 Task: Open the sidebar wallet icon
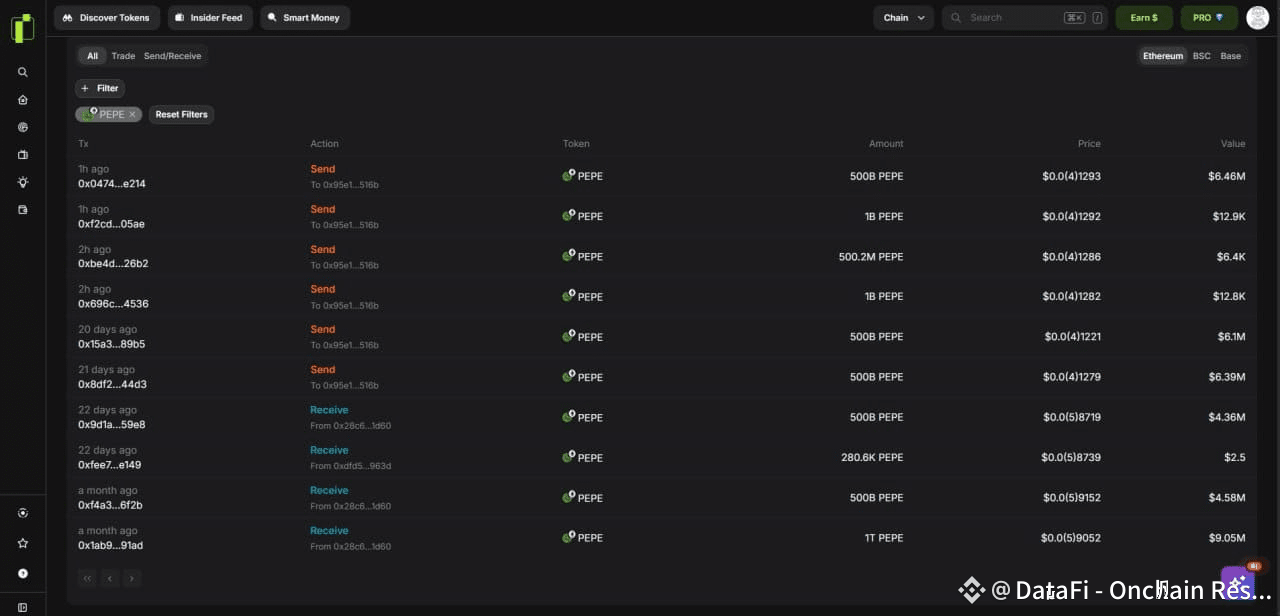tap(23, 210)
